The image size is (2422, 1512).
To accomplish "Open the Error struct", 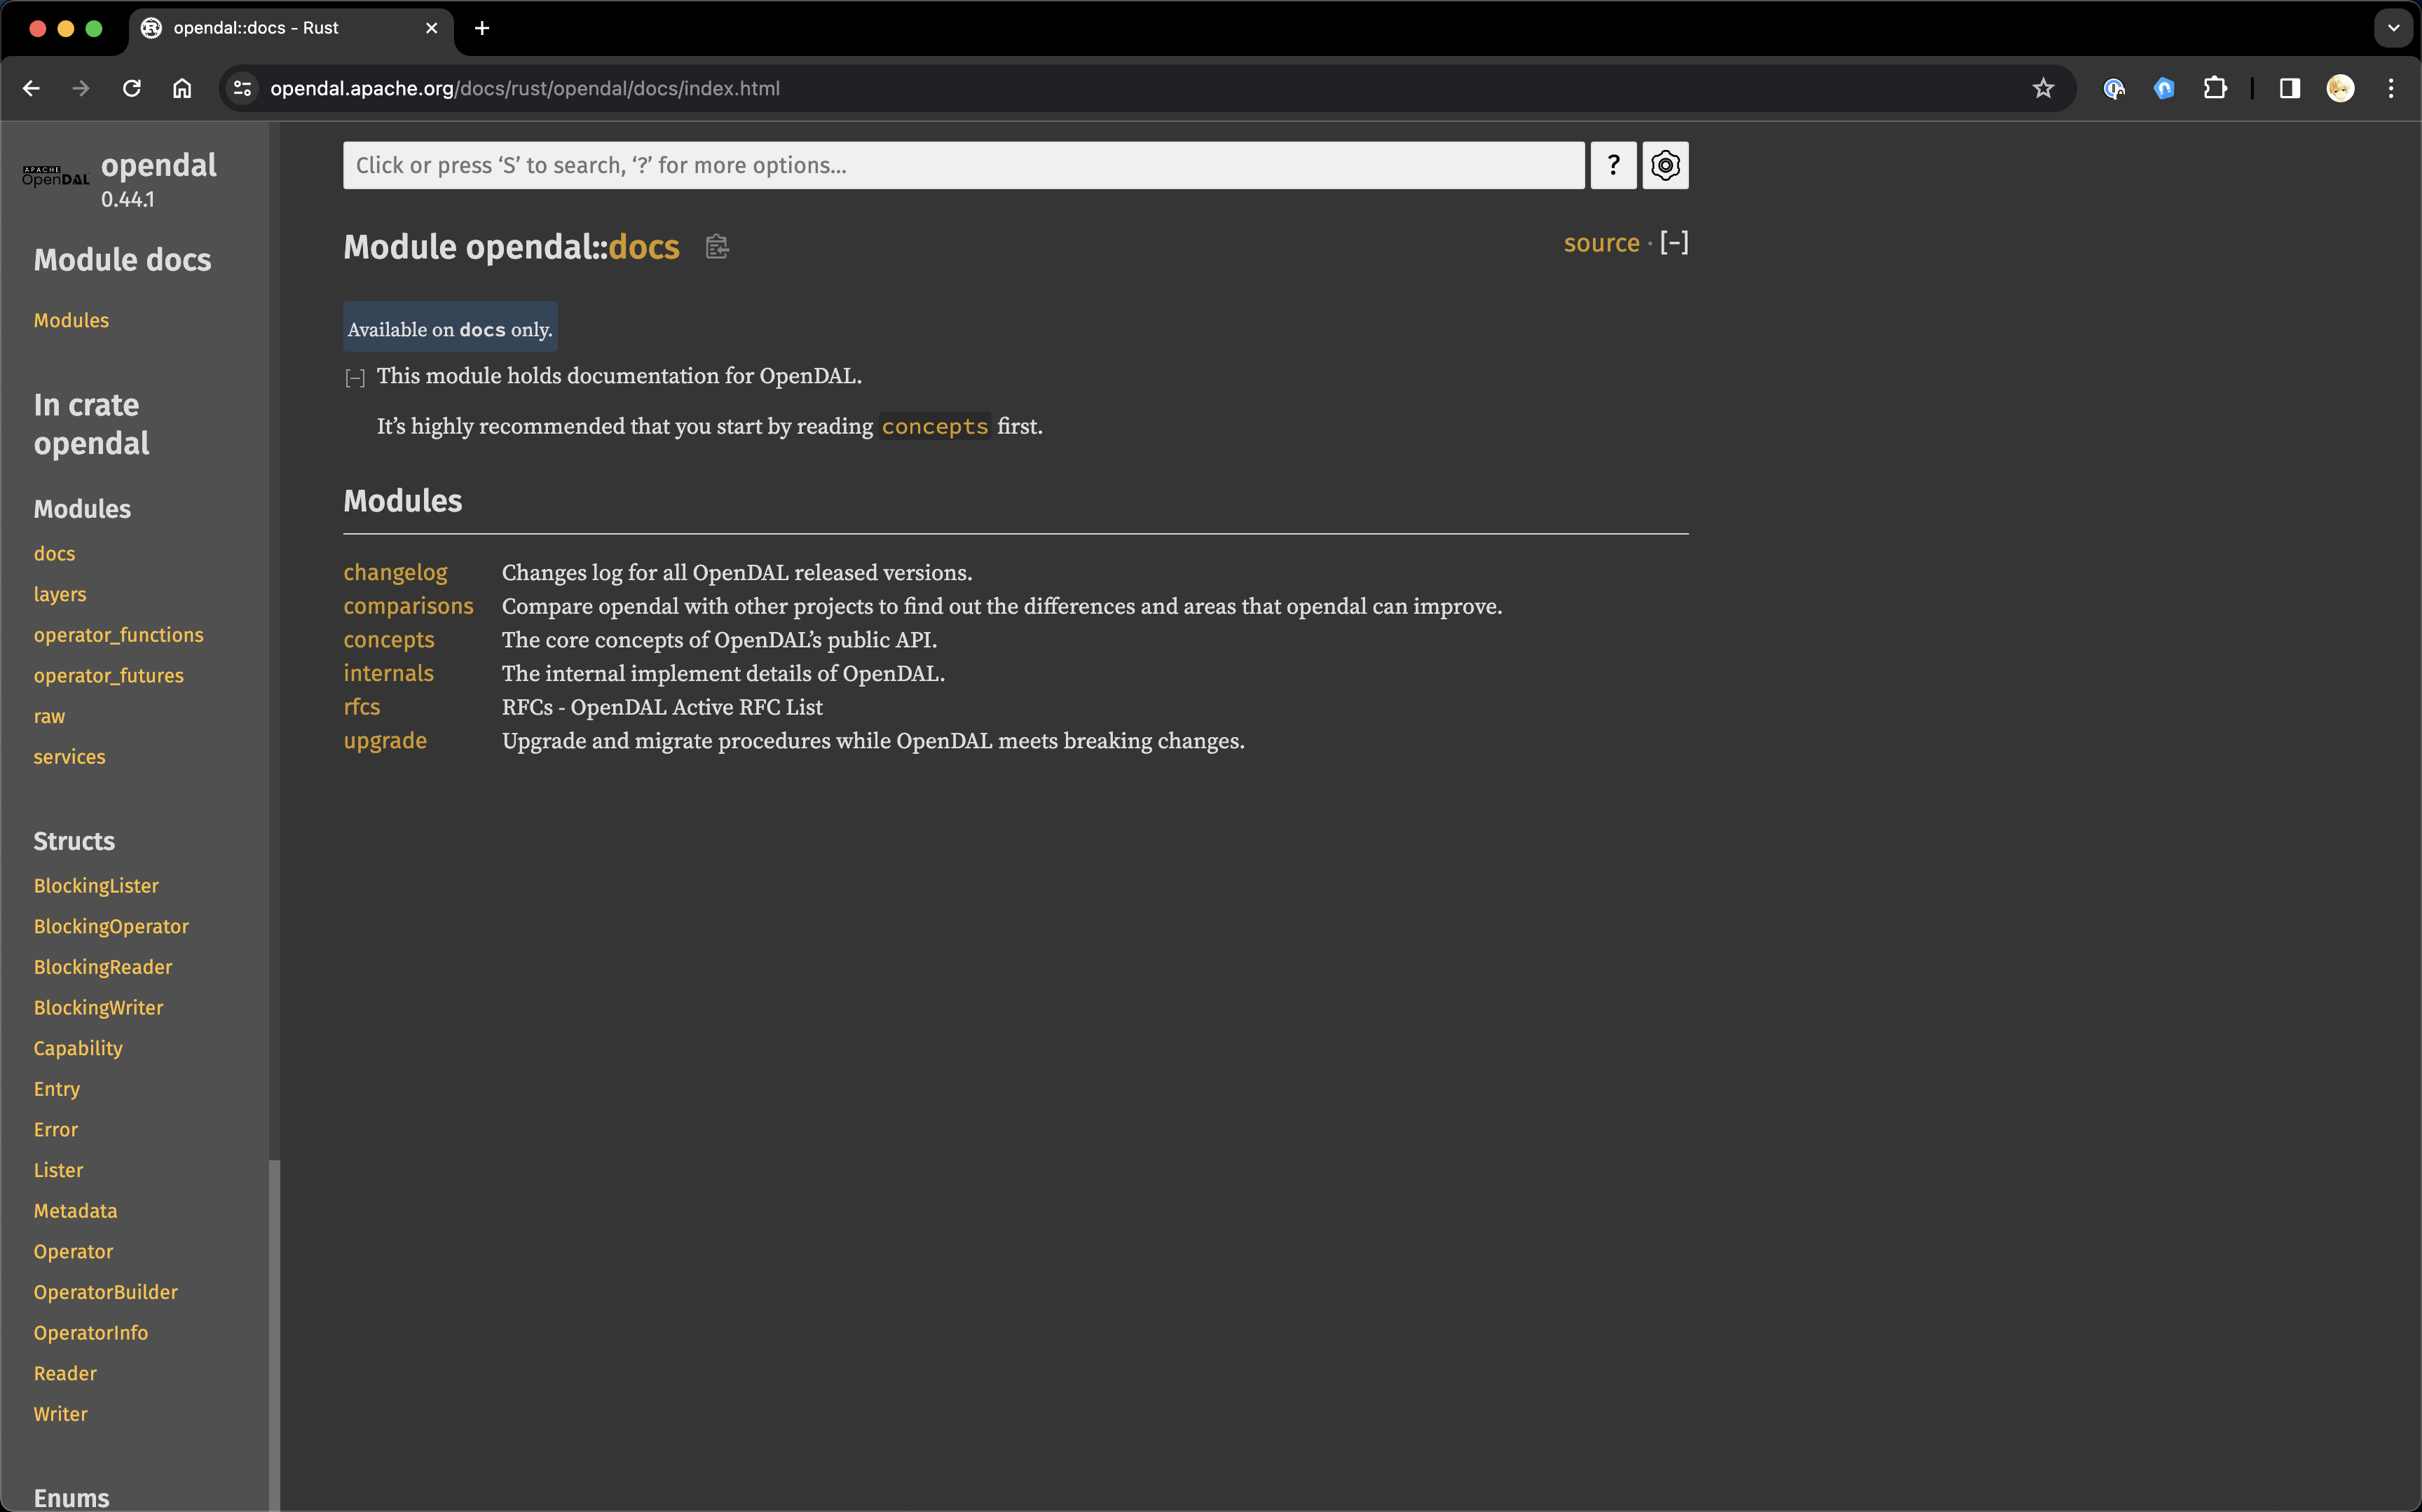I will (x=55, y=1129).
